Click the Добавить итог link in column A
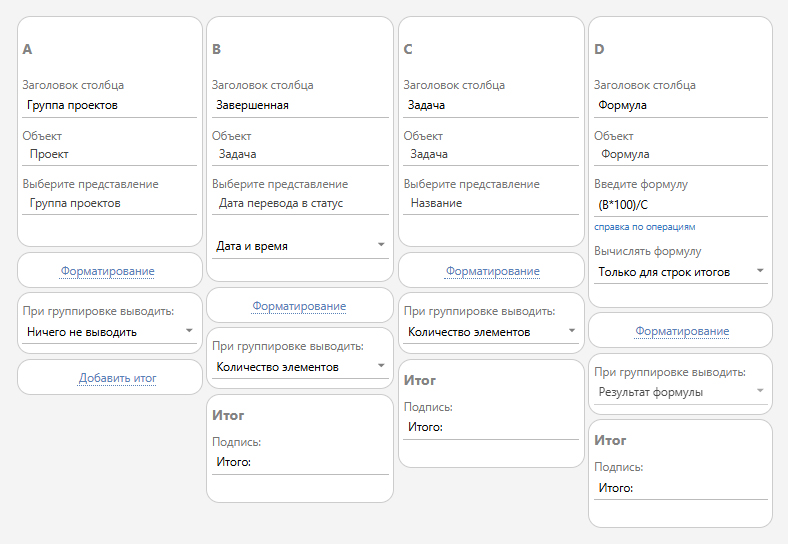This screenshot has height=544, width=788. pyautogui.click(x=118, y=378)
